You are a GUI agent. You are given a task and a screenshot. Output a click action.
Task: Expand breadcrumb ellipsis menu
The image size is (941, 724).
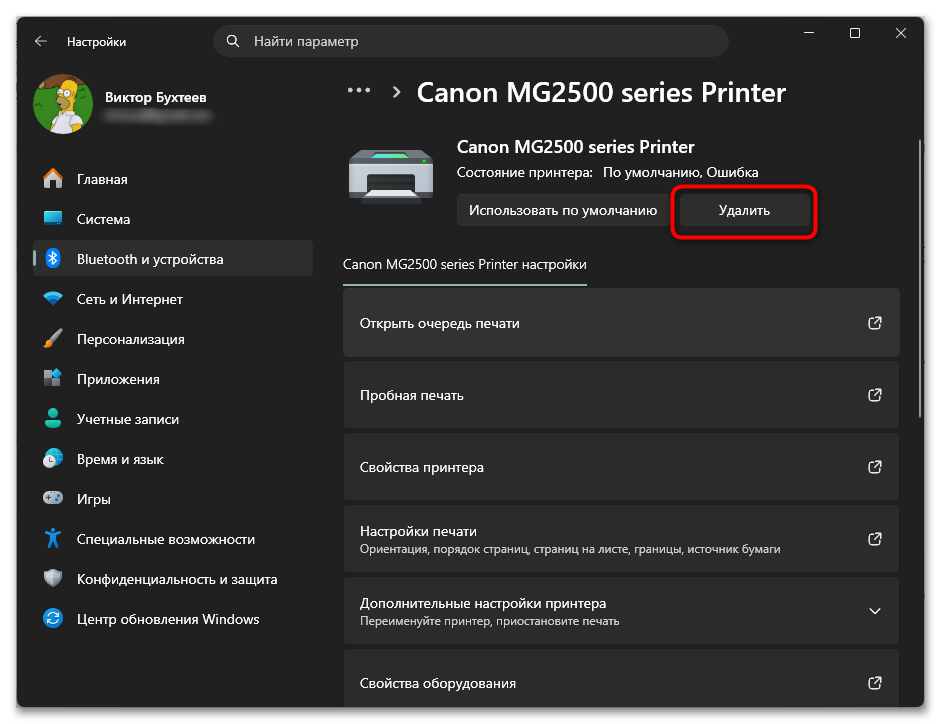pyautogui.click(x=359, y=91)
